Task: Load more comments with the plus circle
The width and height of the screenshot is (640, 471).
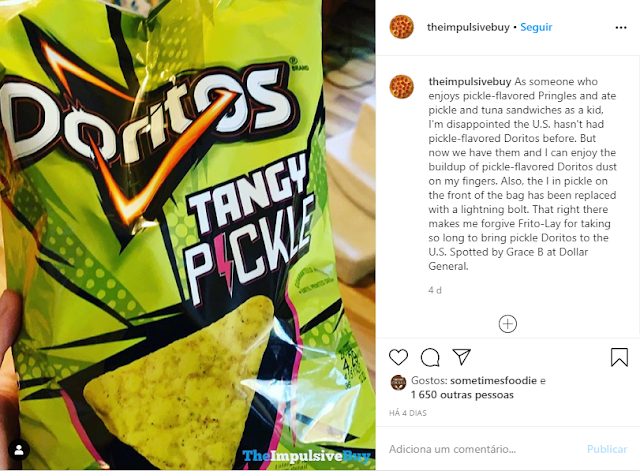Action: [x=508, y=324]
